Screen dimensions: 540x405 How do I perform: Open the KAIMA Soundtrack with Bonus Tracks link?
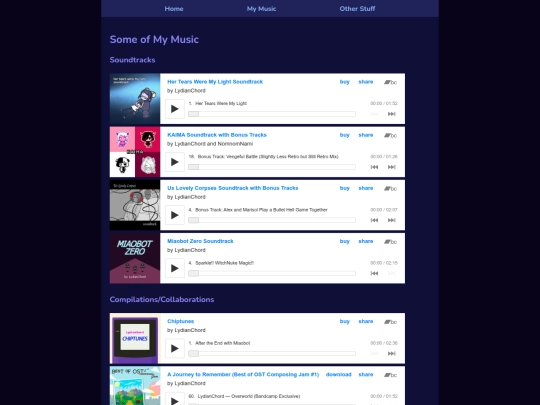pos(217,135)
